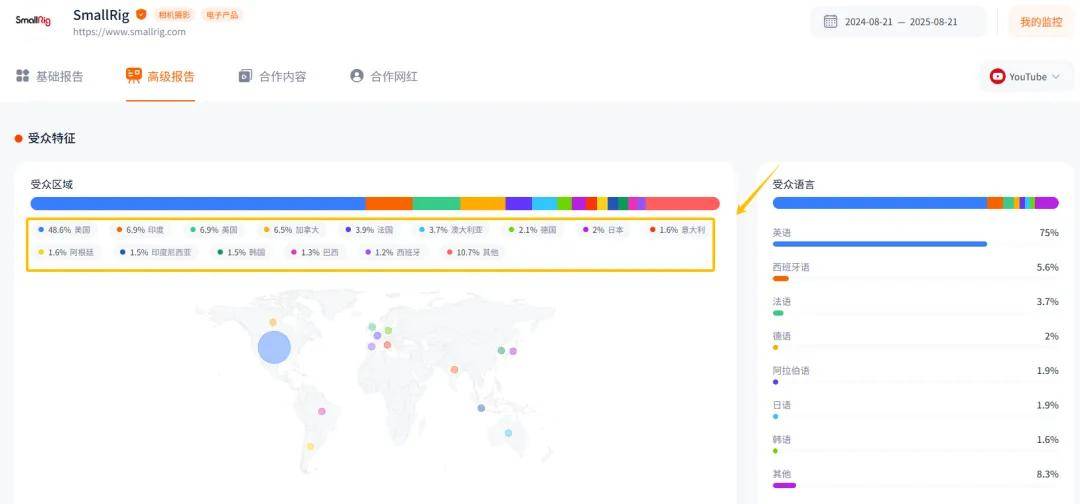The width and height of the screenshot is (1080, 504).
Task: Switch to the 高级报告 tab
Action: click(160, 76)
